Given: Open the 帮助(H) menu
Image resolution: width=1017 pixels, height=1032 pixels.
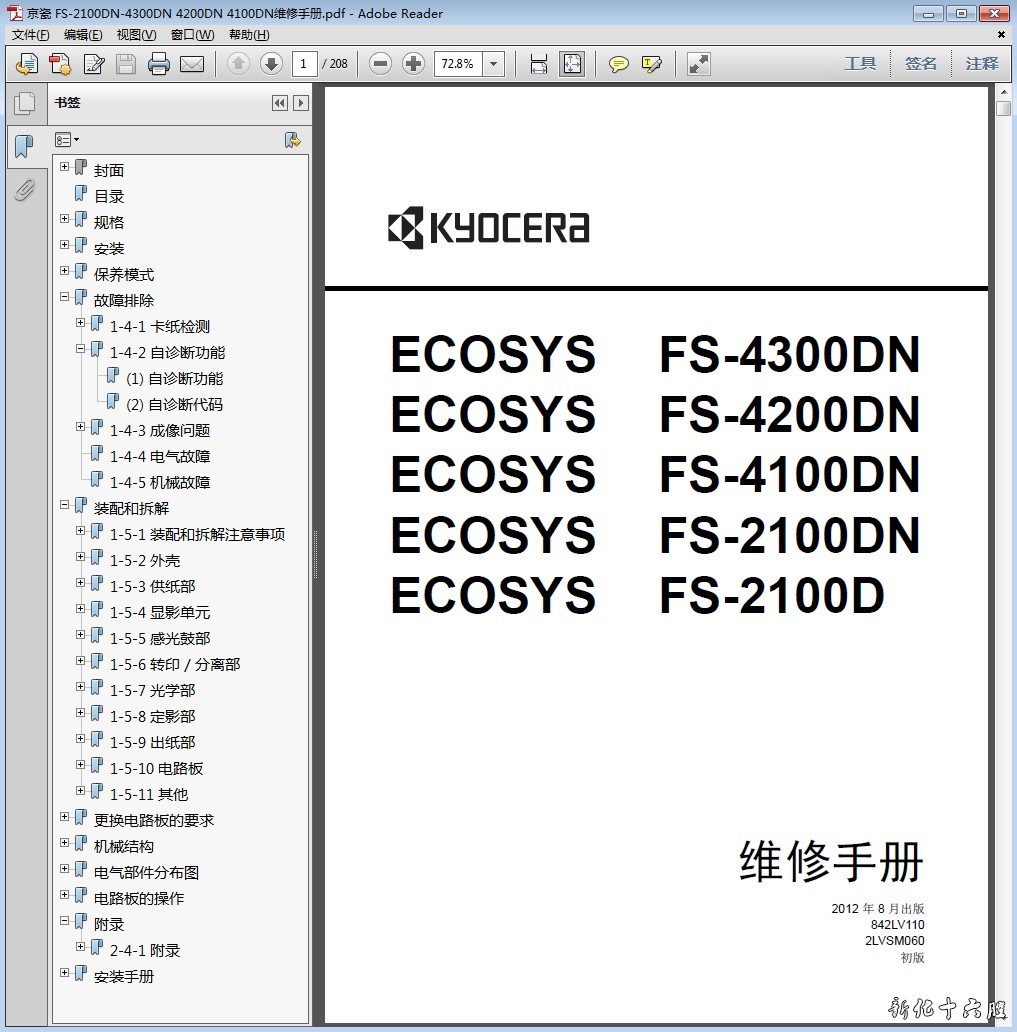Looking at the screenshot, I should 249,35.
